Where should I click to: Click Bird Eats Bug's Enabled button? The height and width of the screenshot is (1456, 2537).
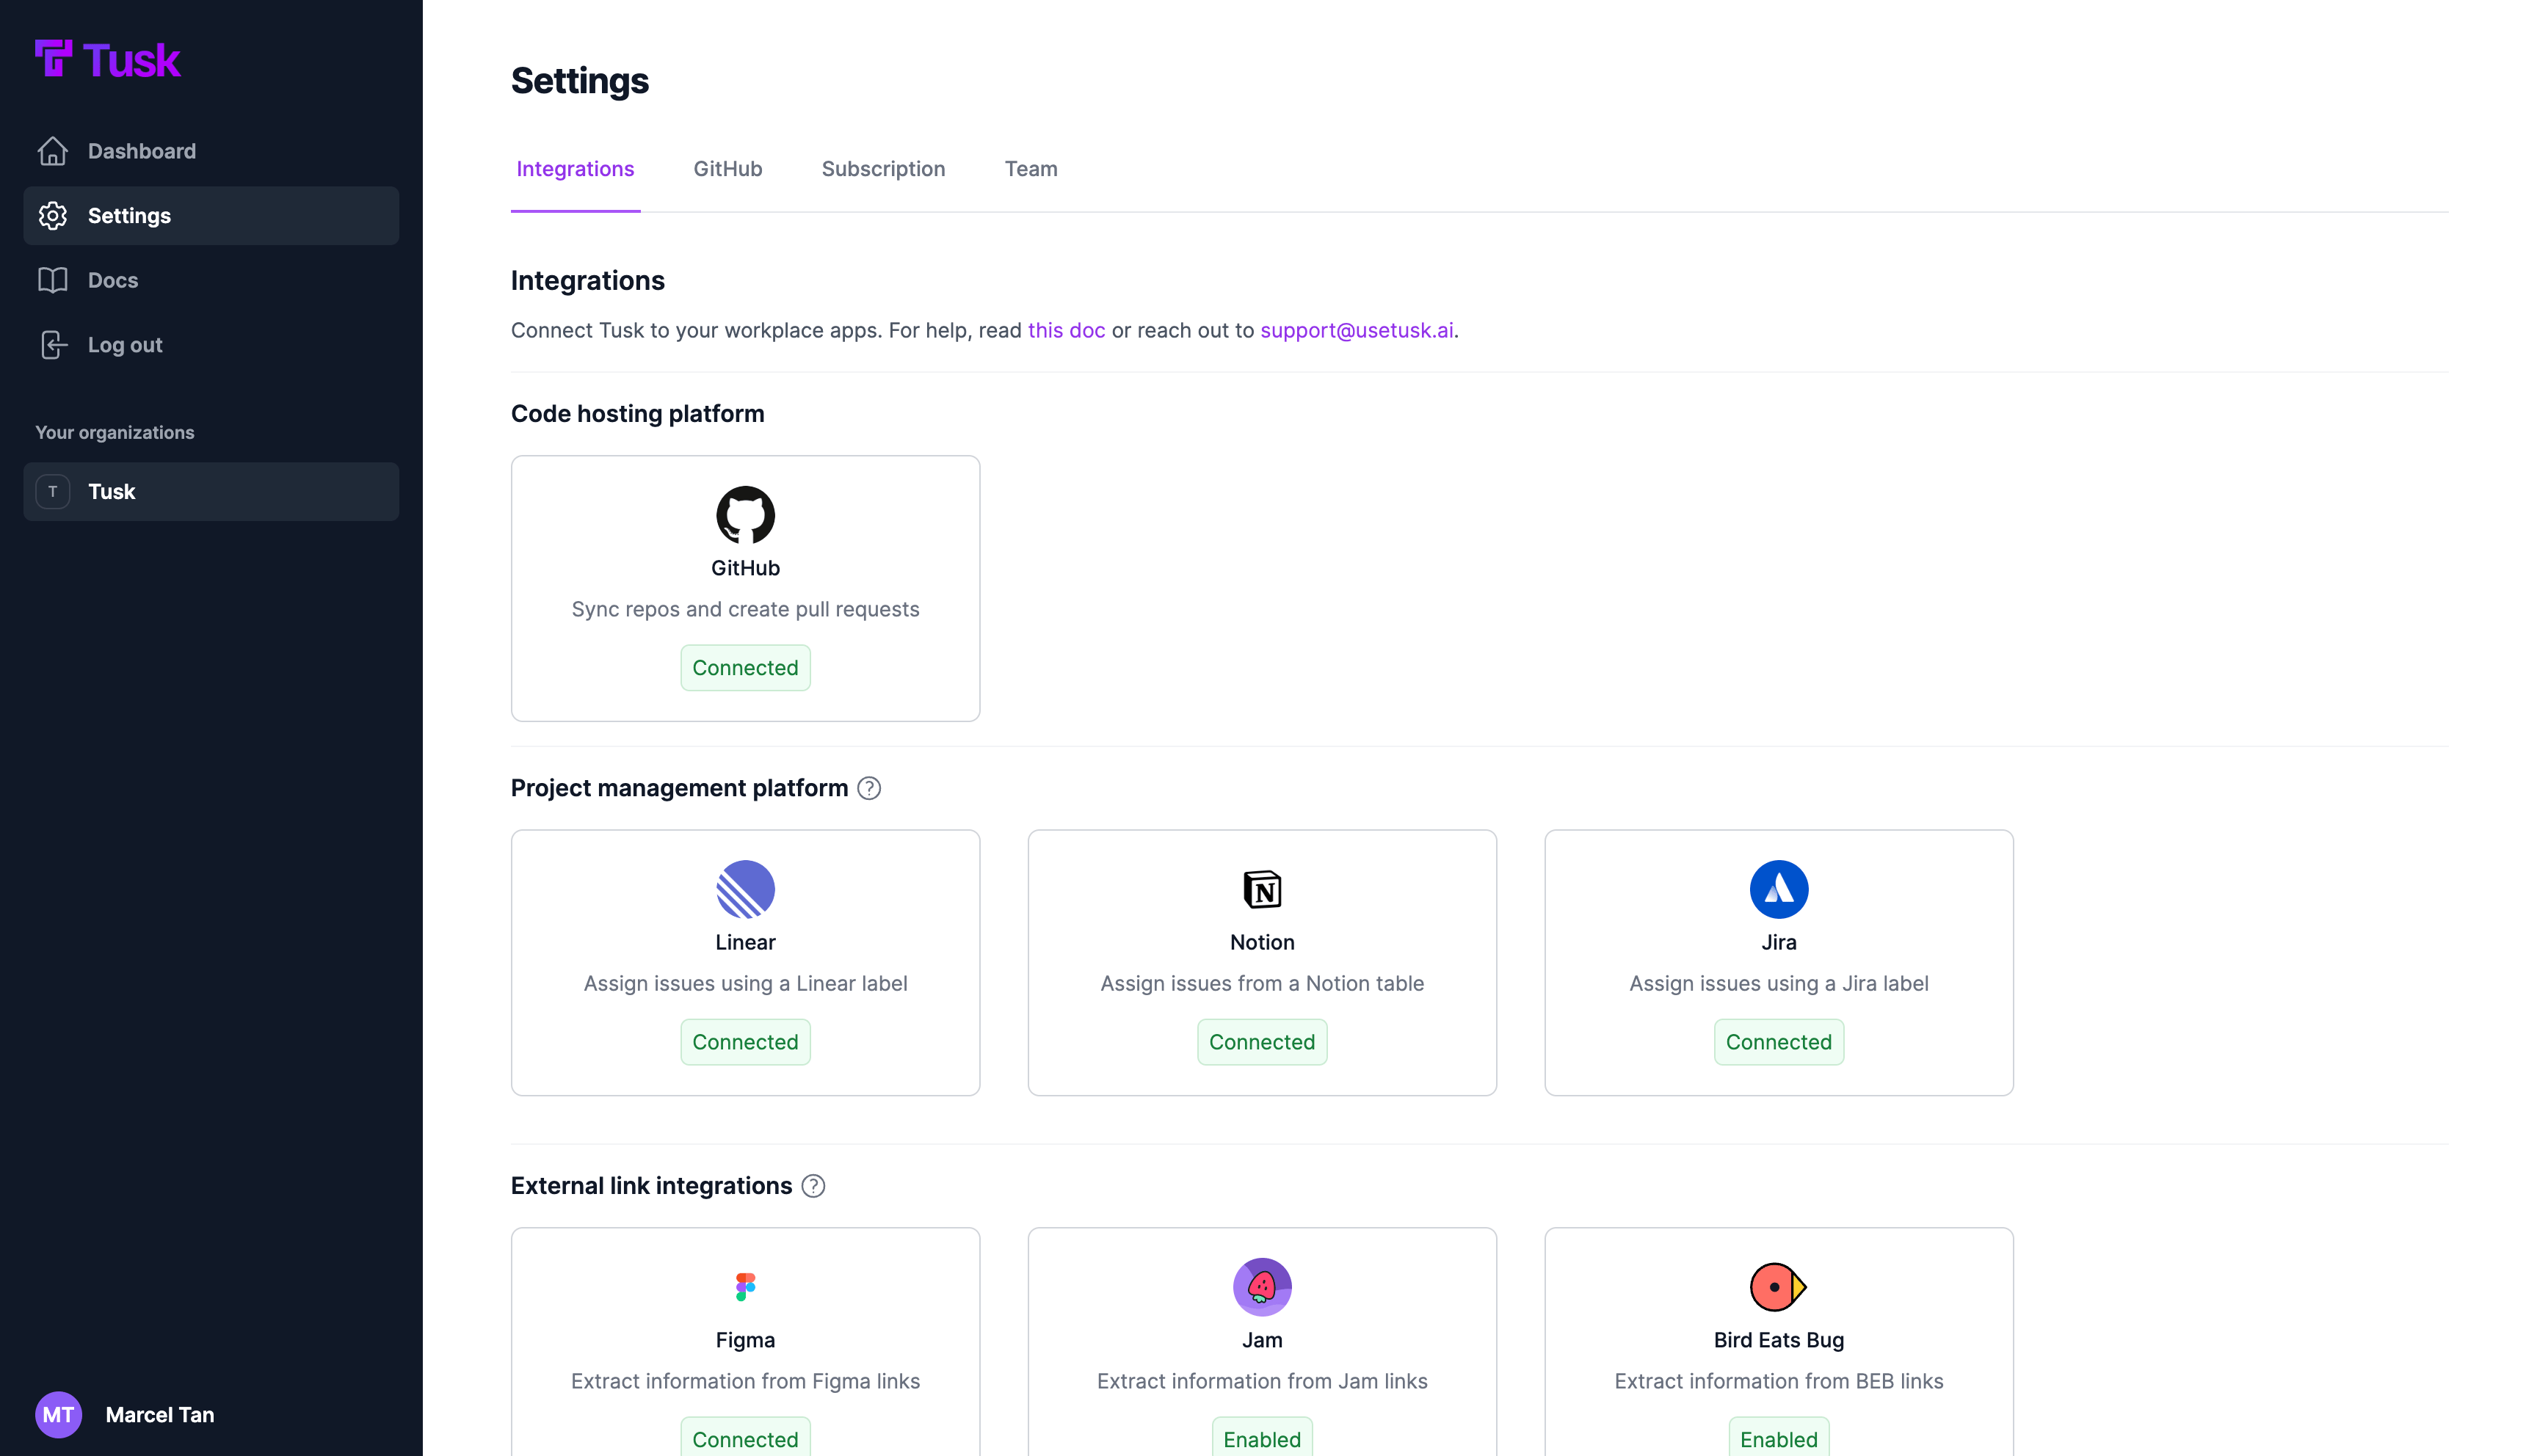point(1779,1438)
